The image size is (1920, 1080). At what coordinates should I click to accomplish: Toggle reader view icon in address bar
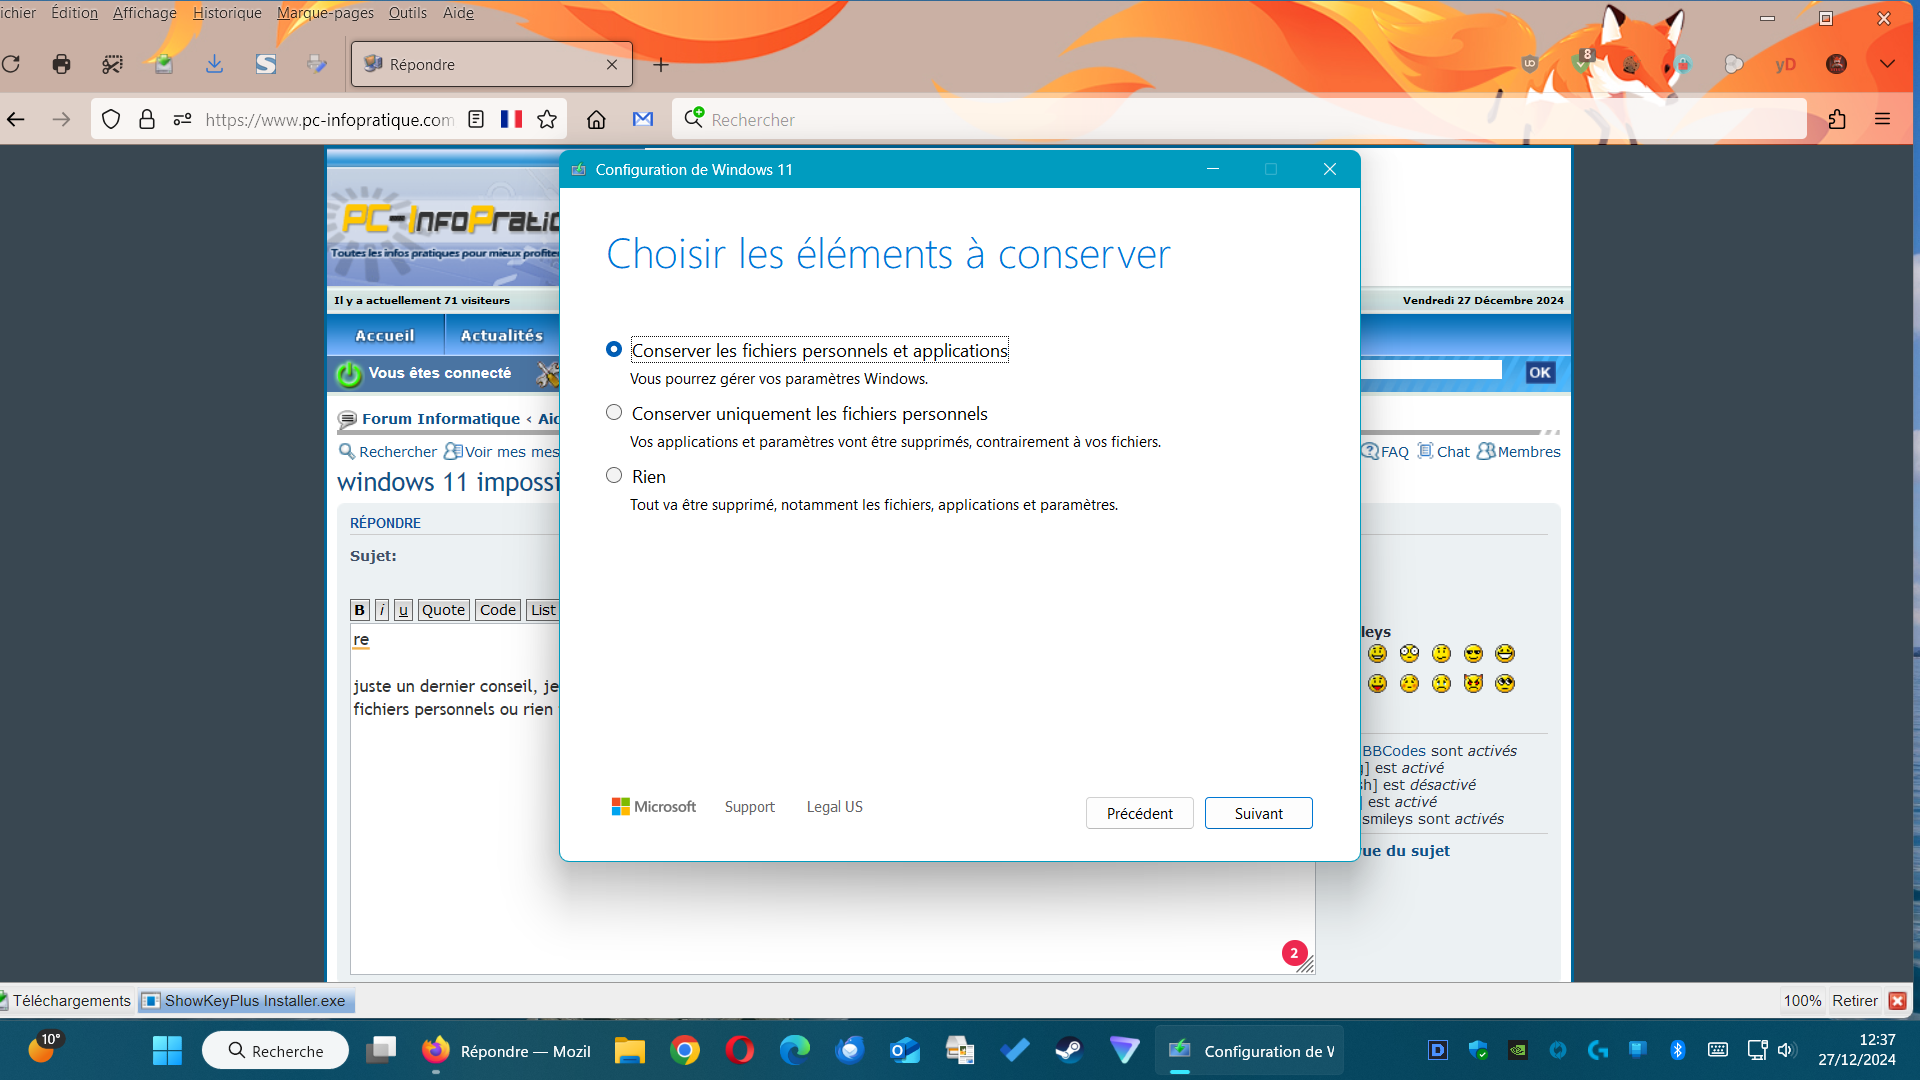(476, 120)
